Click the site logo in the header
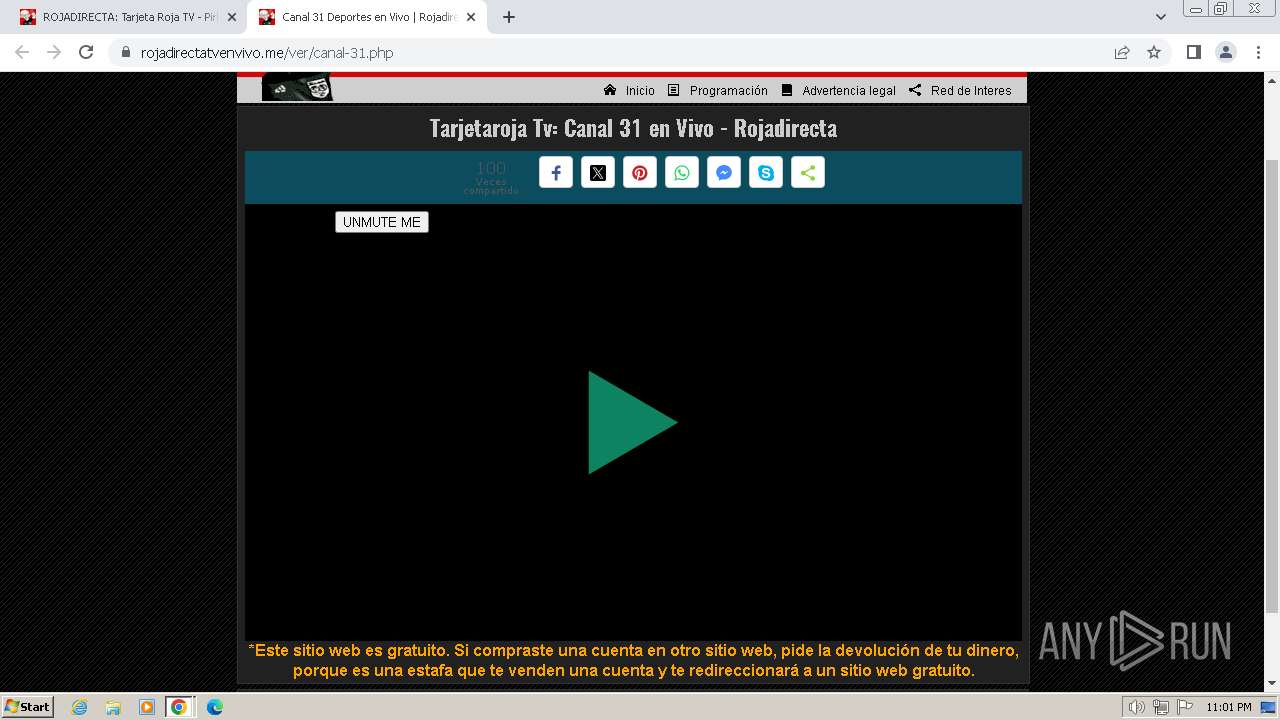 [x=297, y=88]
